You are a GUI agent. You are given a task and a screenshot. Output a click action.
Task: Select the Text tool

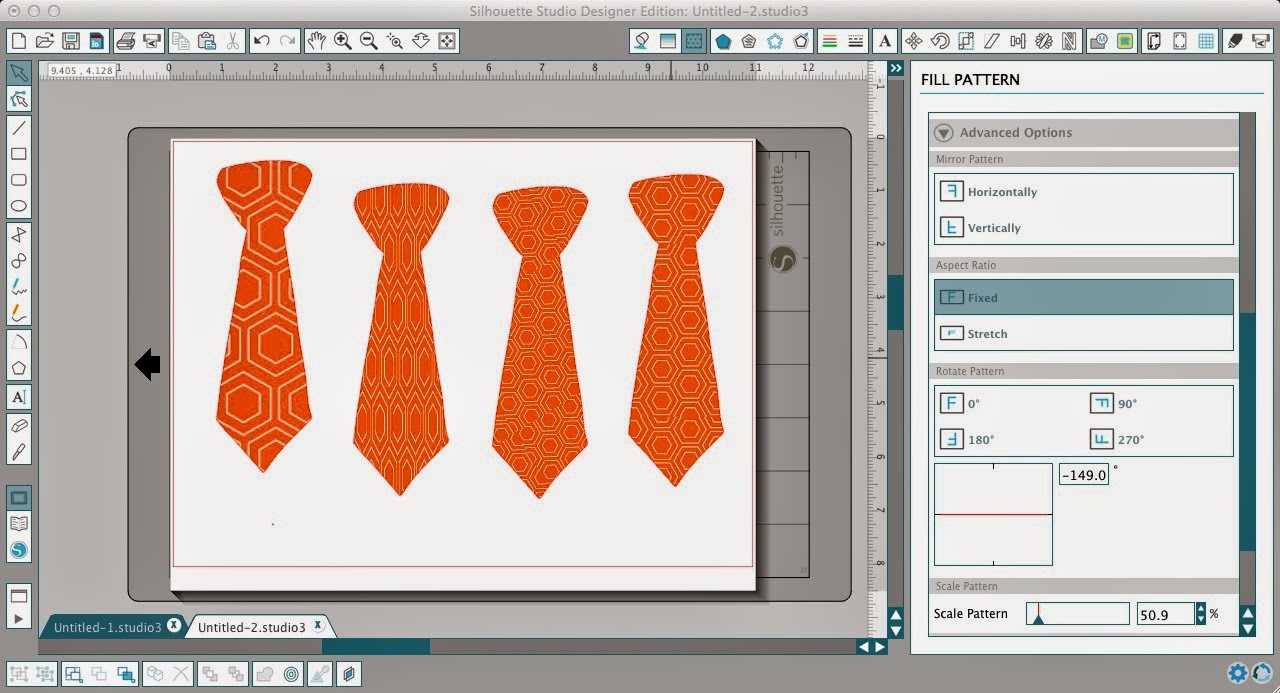(x=18, y=397)
